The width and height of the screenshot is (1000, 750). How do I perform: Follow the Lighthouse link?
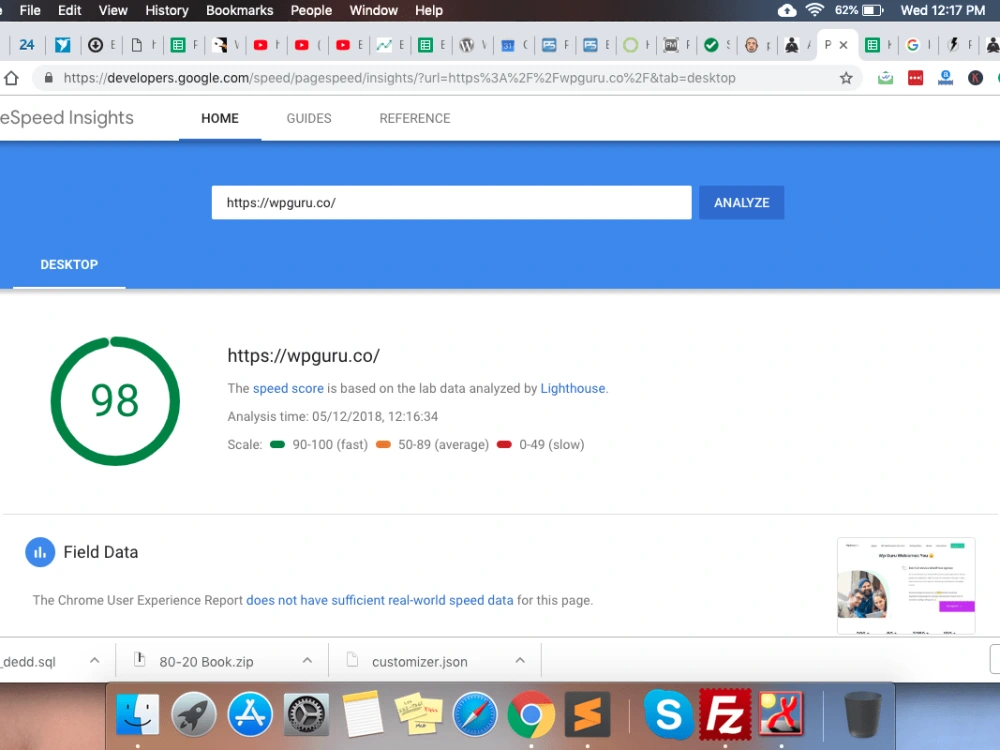point(573,388)
